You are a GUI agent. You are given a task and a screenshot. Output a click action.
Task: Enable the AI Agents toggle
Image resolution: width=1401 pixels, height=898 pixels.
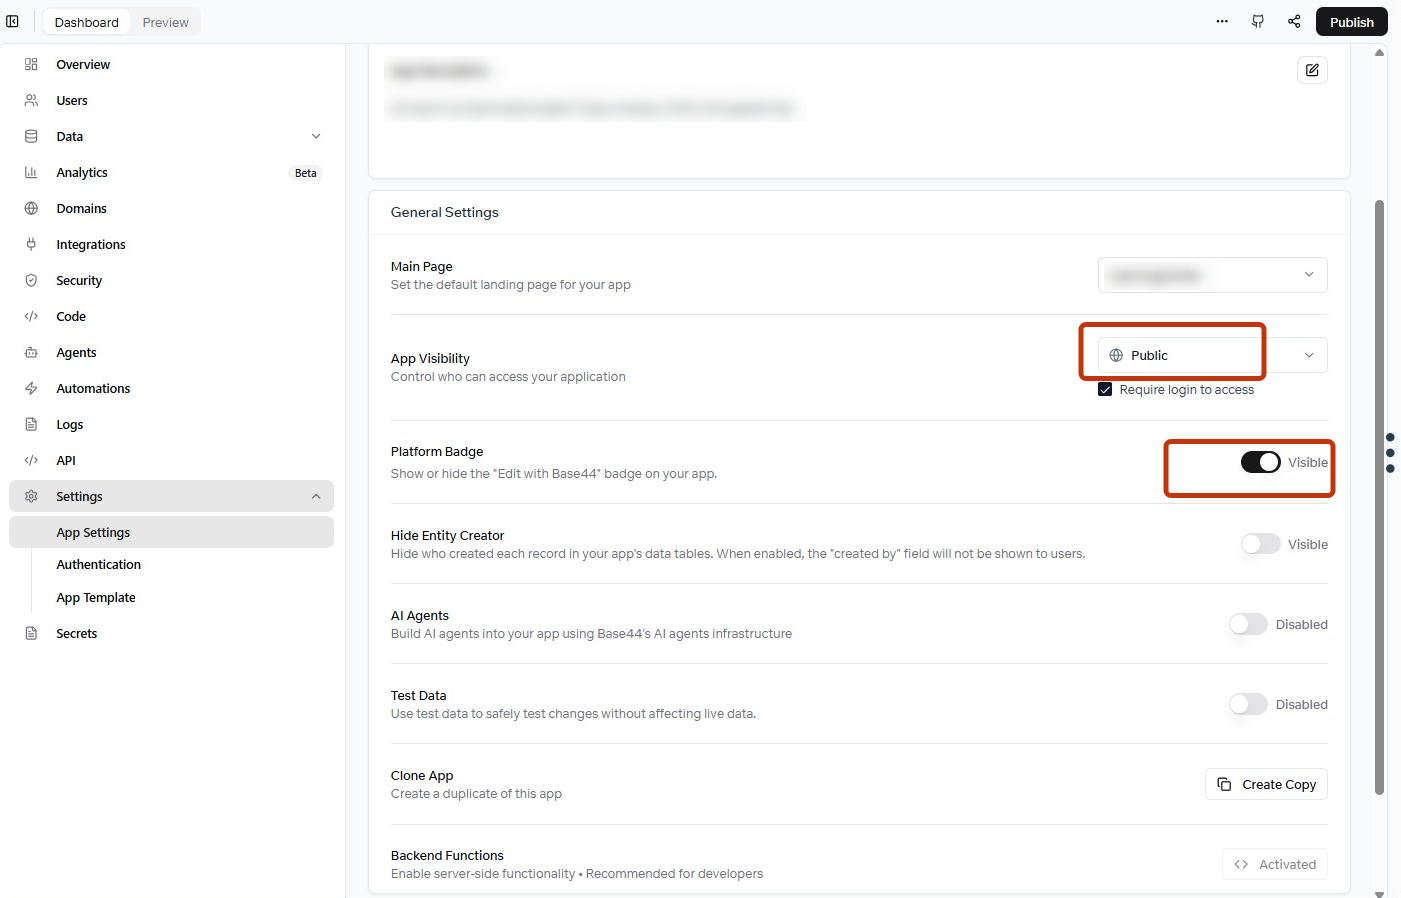tap(1248, 624)
